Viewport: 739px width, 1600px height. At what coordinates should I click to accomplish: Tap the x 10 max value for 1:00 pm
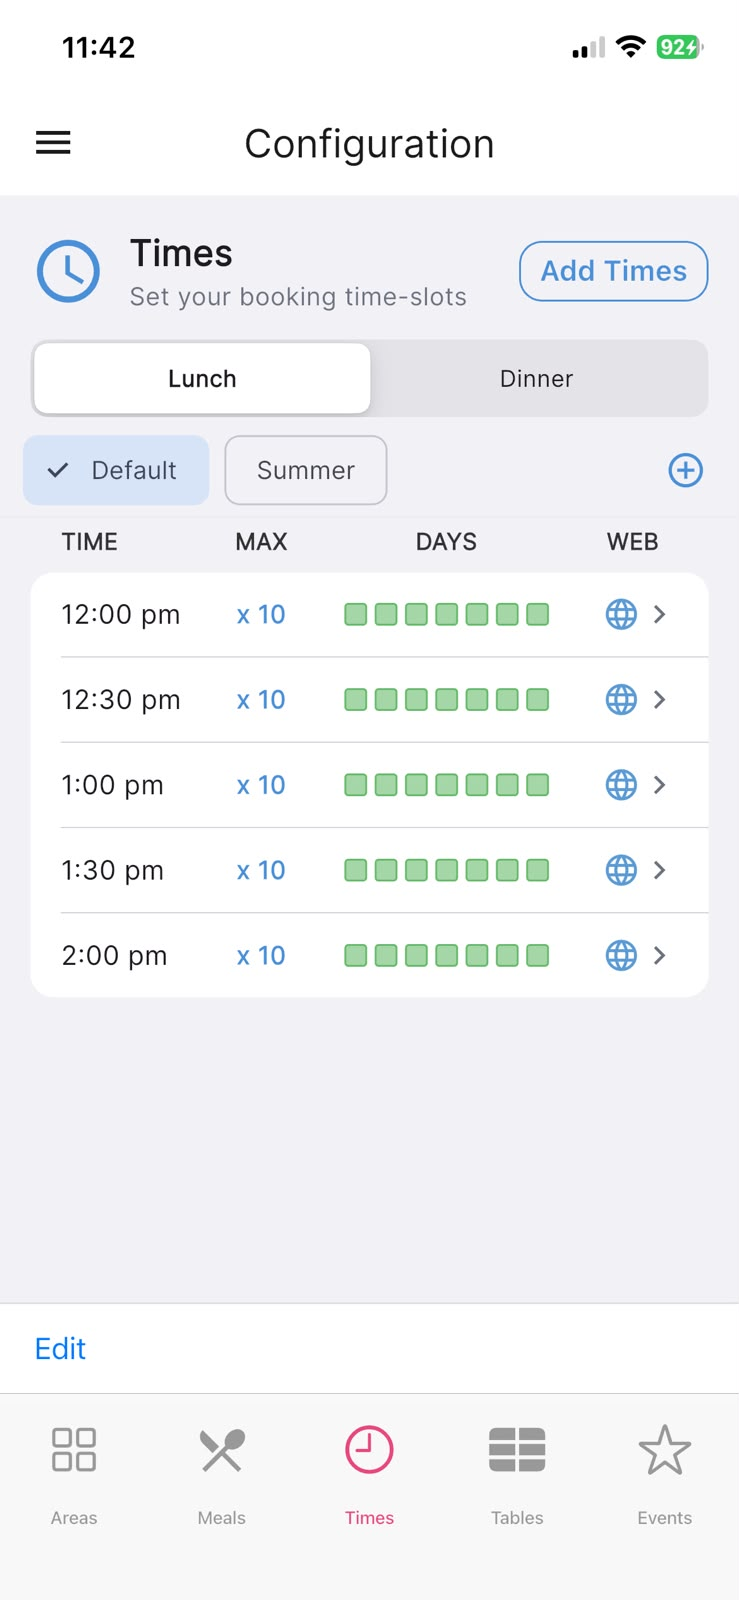click(x=261, y=785)
